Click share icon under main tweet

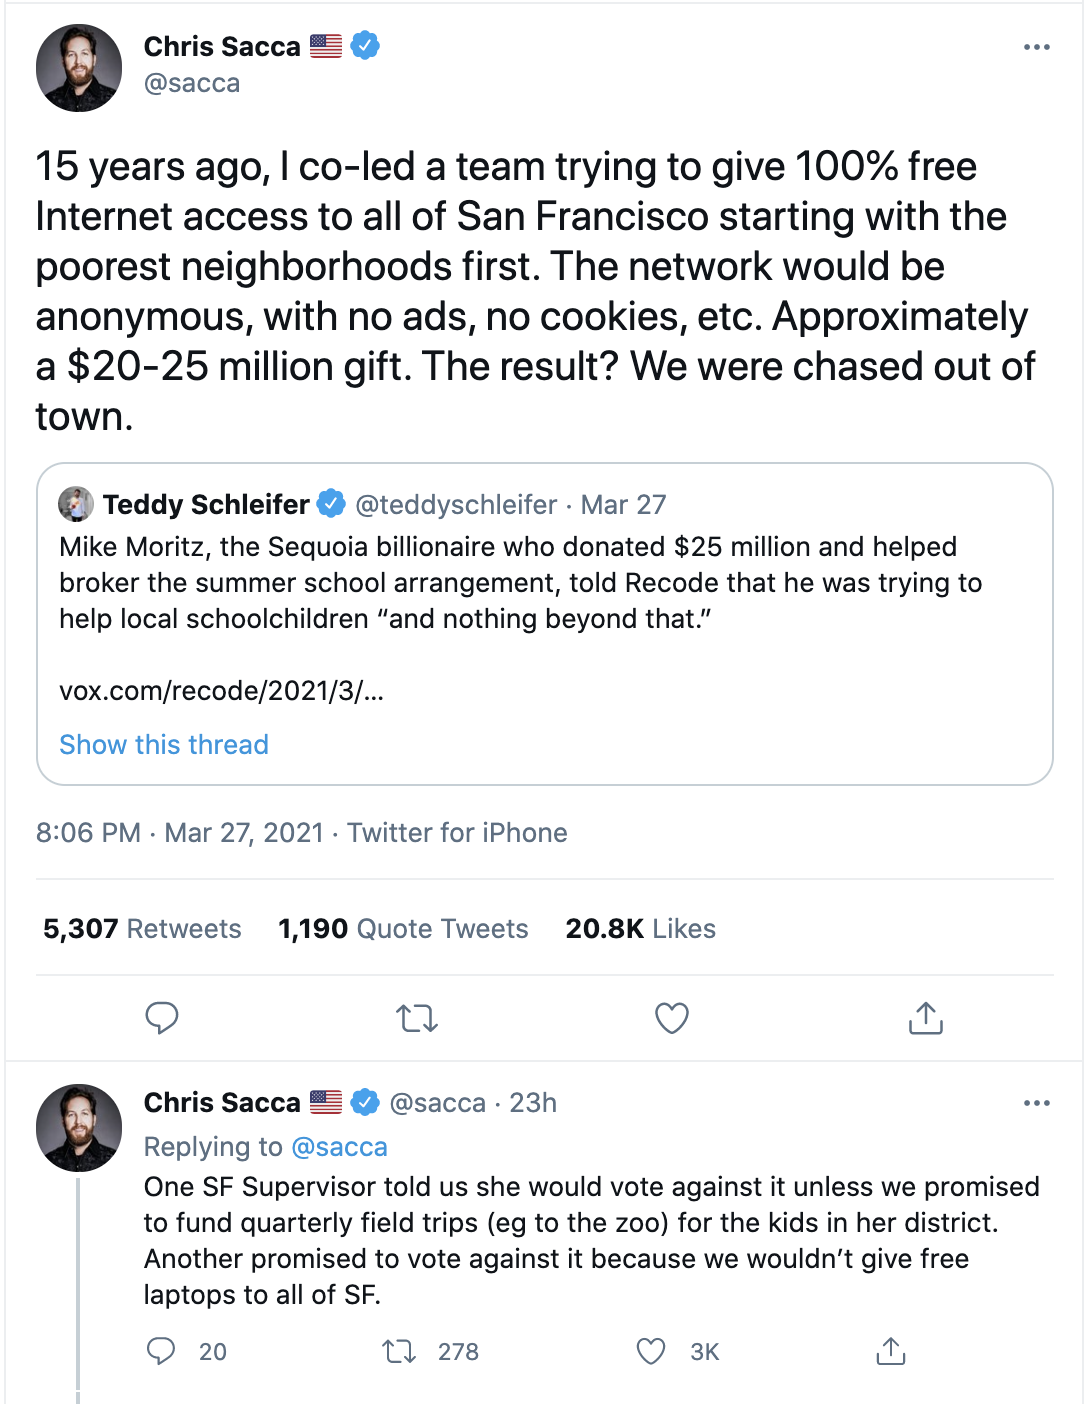pyautogui.click(x=926, y=1018)
